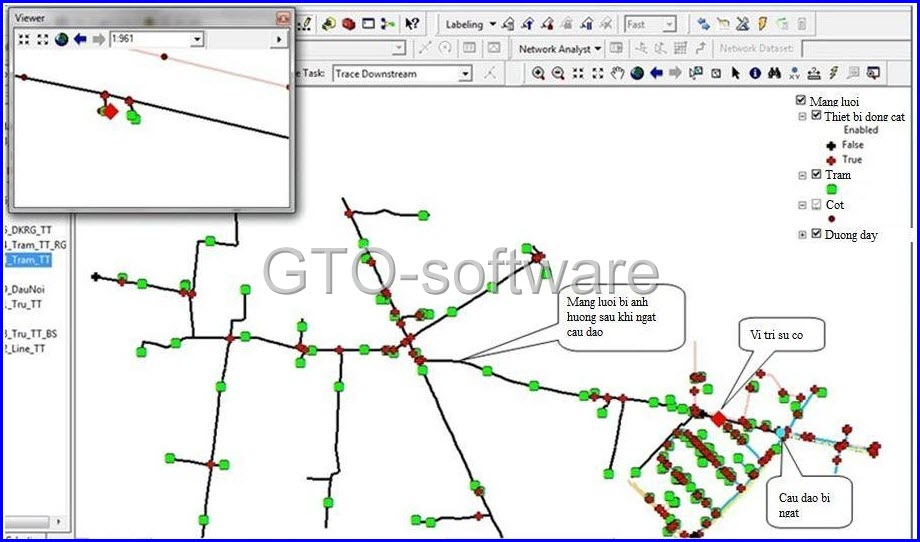Click the Label Manager icon next to Labeling

point(508,24)
